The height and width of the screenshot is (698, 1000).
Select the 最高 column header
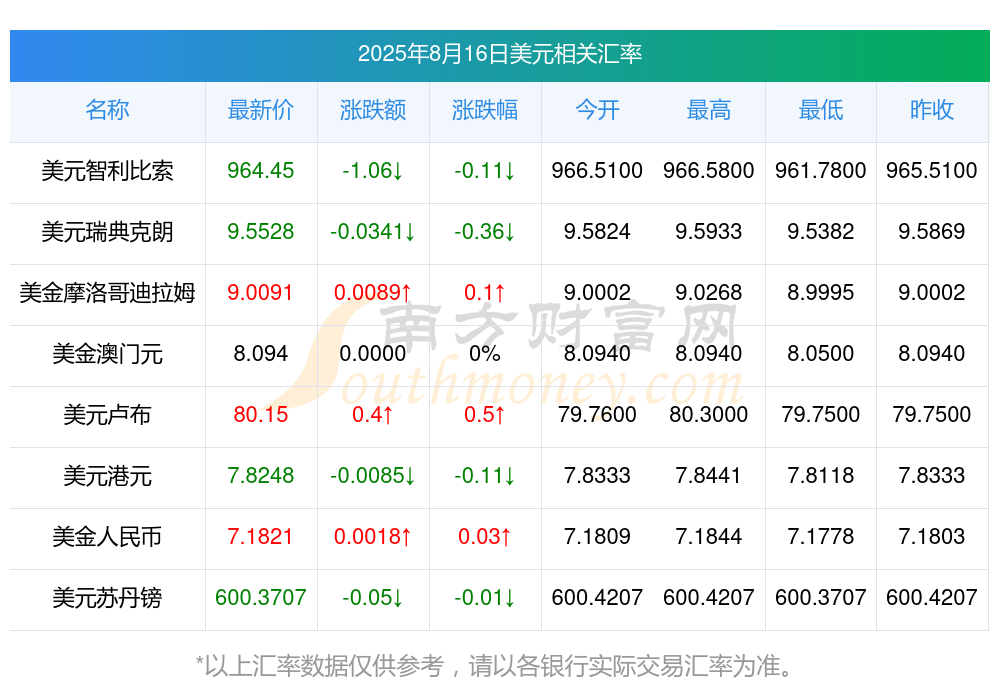(x=709, y=110)
